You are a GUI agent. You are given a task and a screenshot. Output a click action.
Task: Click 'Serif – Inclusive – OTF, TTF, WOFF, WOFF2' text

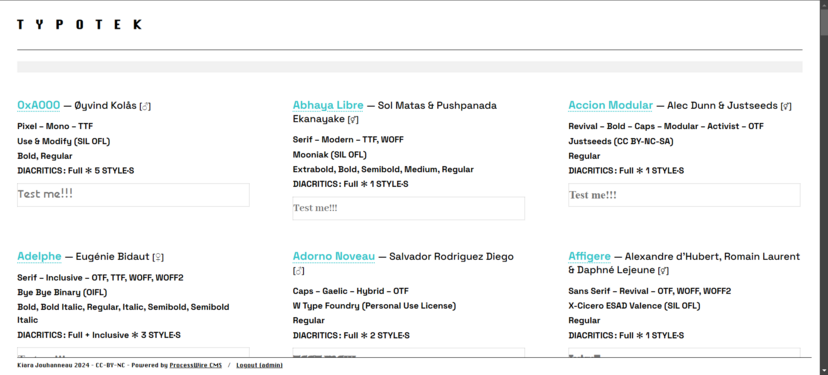100,277
